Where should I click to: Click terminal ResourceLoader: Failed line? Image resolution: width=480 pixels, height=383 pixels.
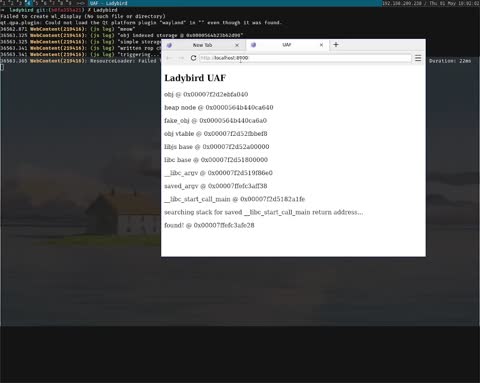click(80, 61)
